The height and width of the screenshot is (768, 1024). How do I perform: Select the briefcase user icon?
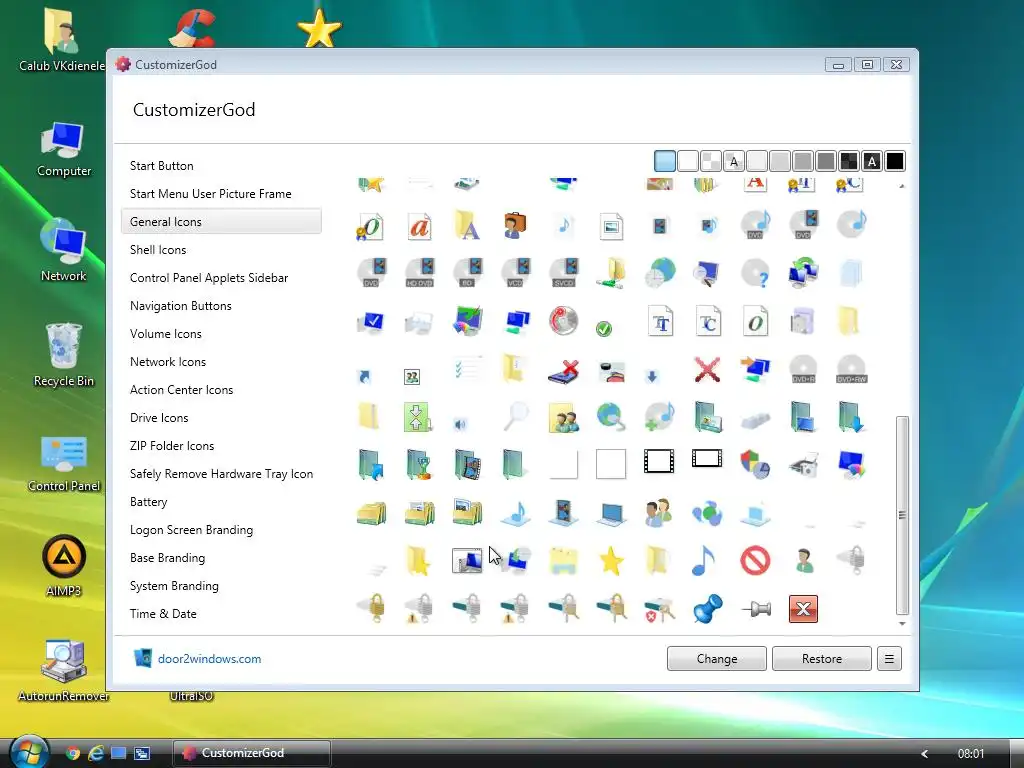(x=515, y=225)
